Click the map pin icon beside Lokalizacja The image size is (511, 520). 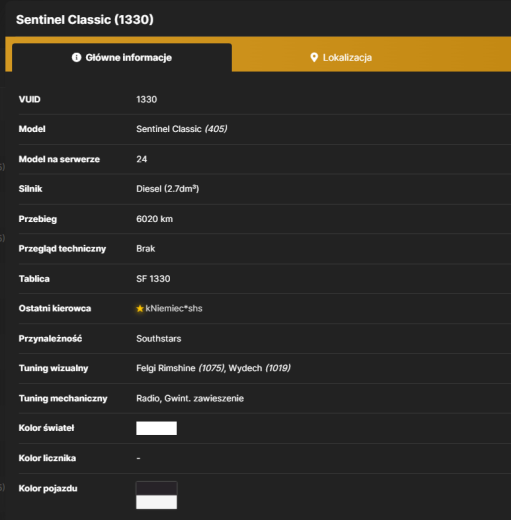[x=314, y=57]
